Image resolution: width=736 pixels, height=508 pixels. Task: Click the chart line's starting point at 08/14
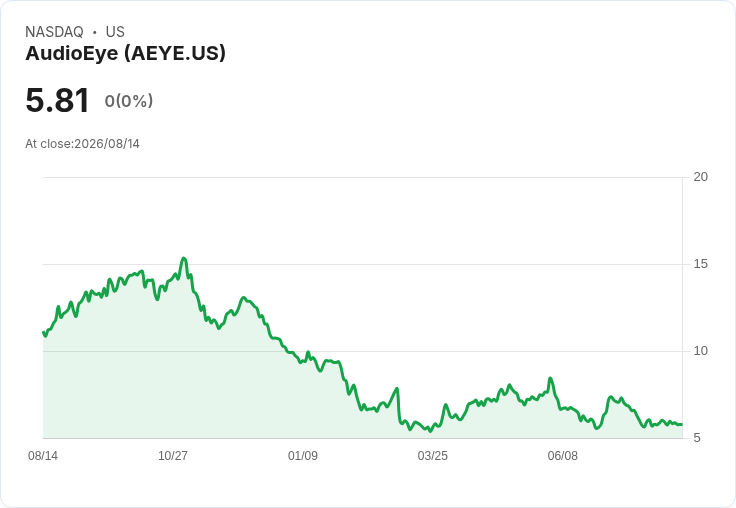(x=44, y=332)
